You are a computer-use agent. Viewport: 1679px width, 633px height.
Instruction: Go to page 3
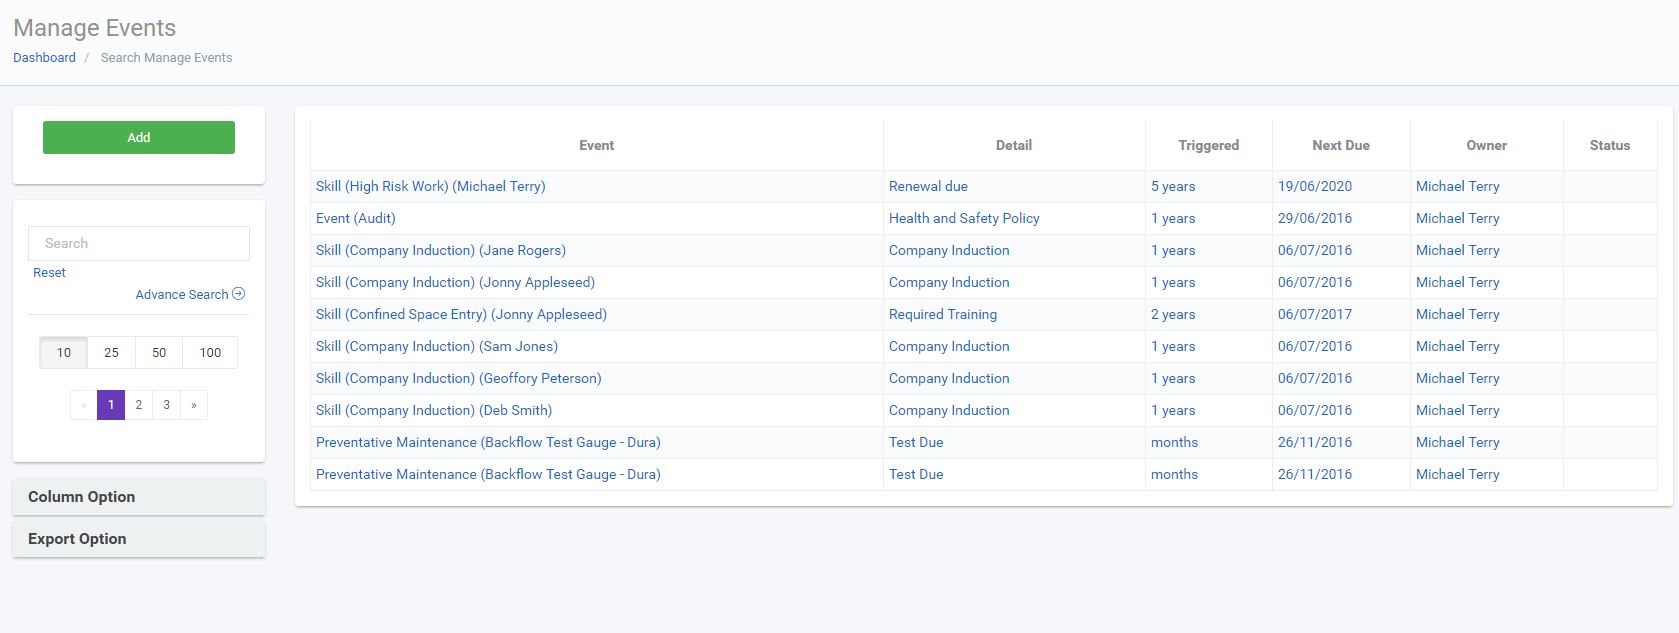pyautogui.click(x=166, y=405)
